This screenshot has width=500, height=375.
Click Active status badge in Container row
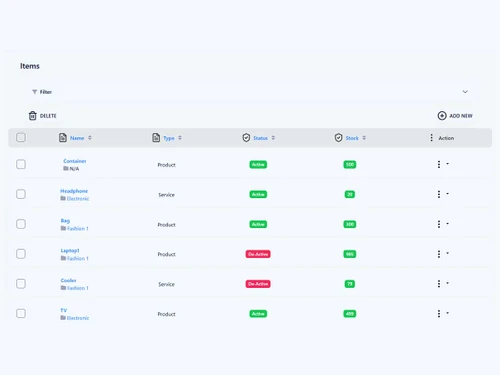click(x=258, y=165)
